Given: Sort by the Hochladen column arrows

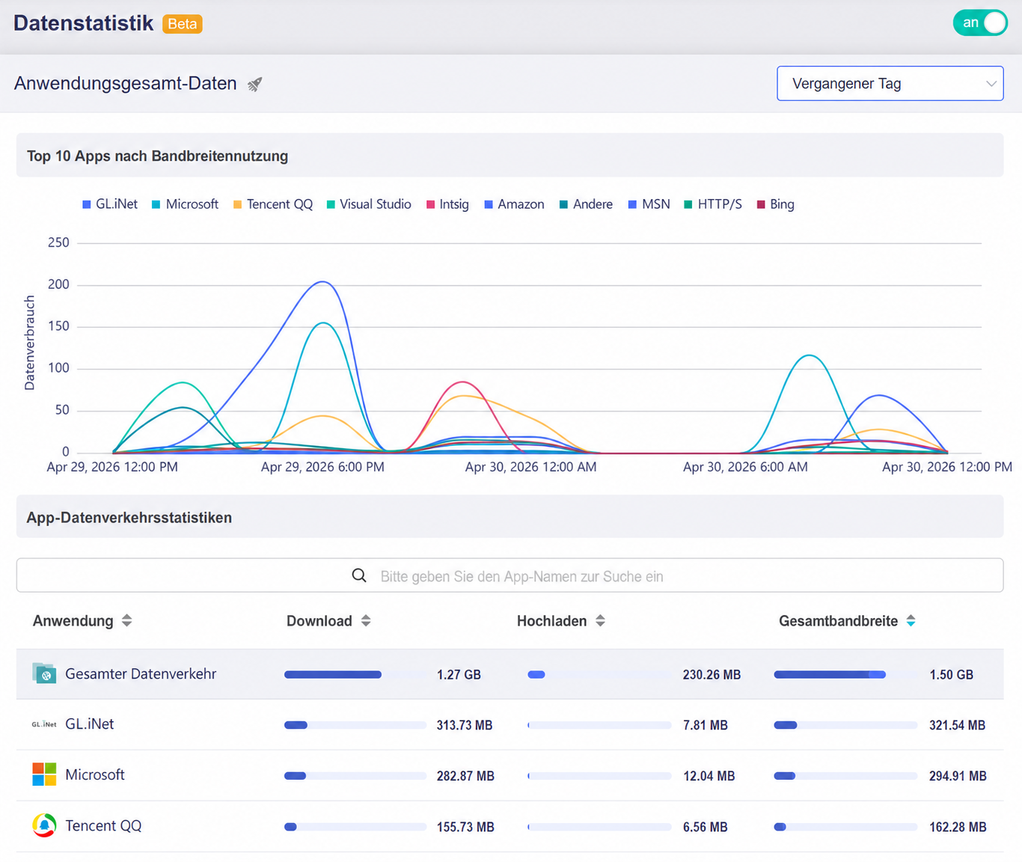Looking at the screenshot, I should click(x=600, y=621).
